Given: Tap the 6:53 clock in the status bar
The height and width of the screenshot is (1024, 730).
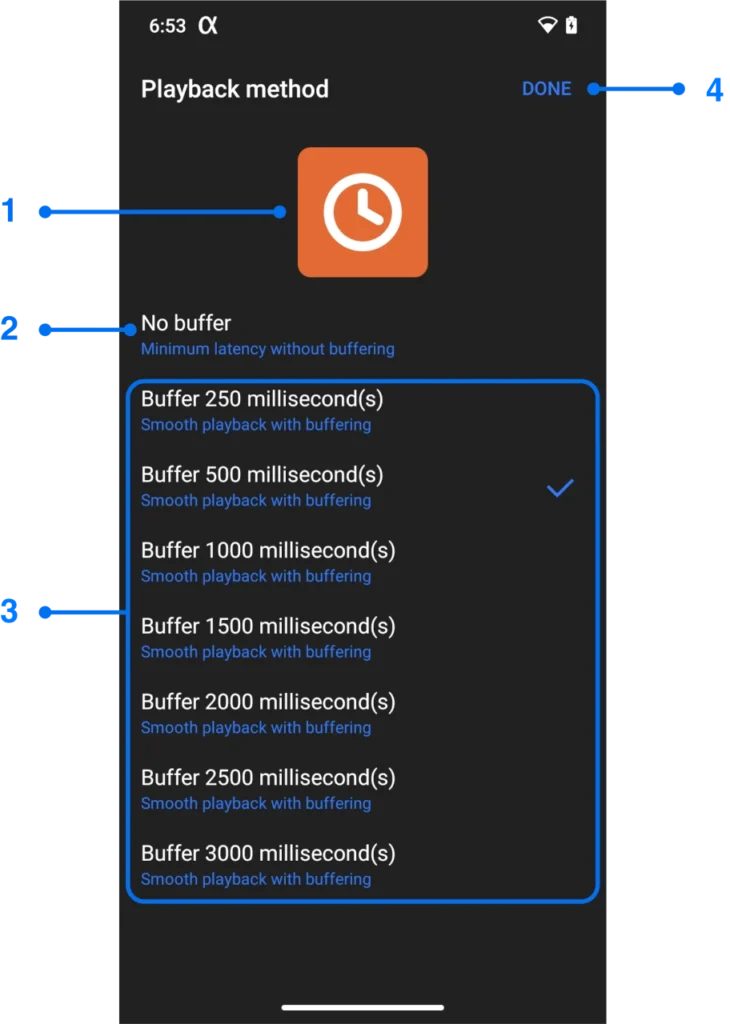Looking at the screenshot, I should pos(168,26).
